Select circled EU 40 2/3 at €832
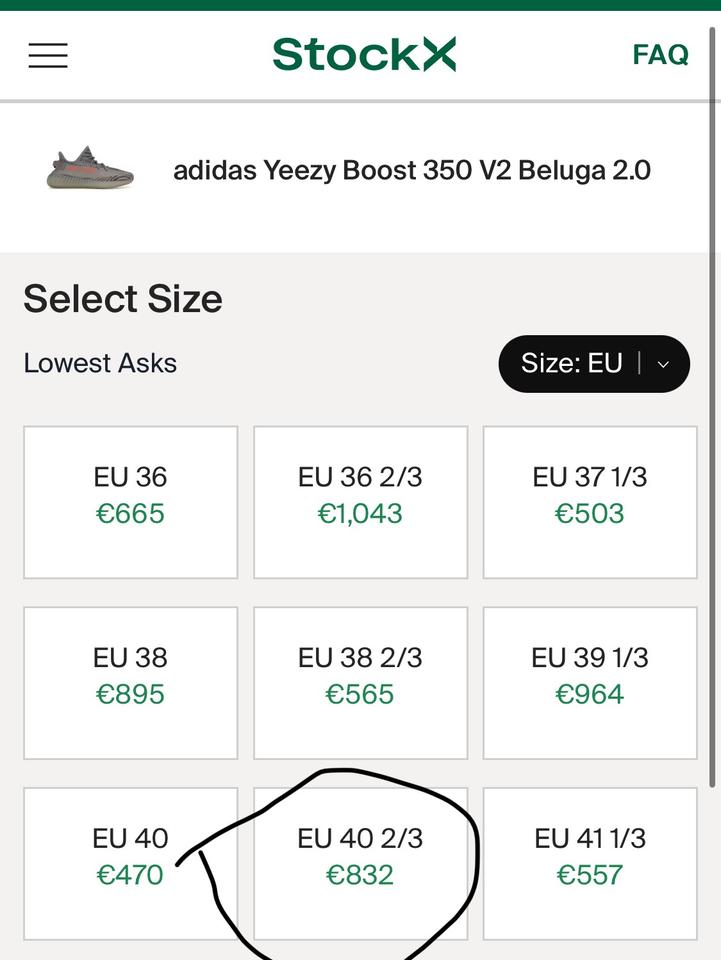This screenshot has height=960, width=721. (360, 863)
